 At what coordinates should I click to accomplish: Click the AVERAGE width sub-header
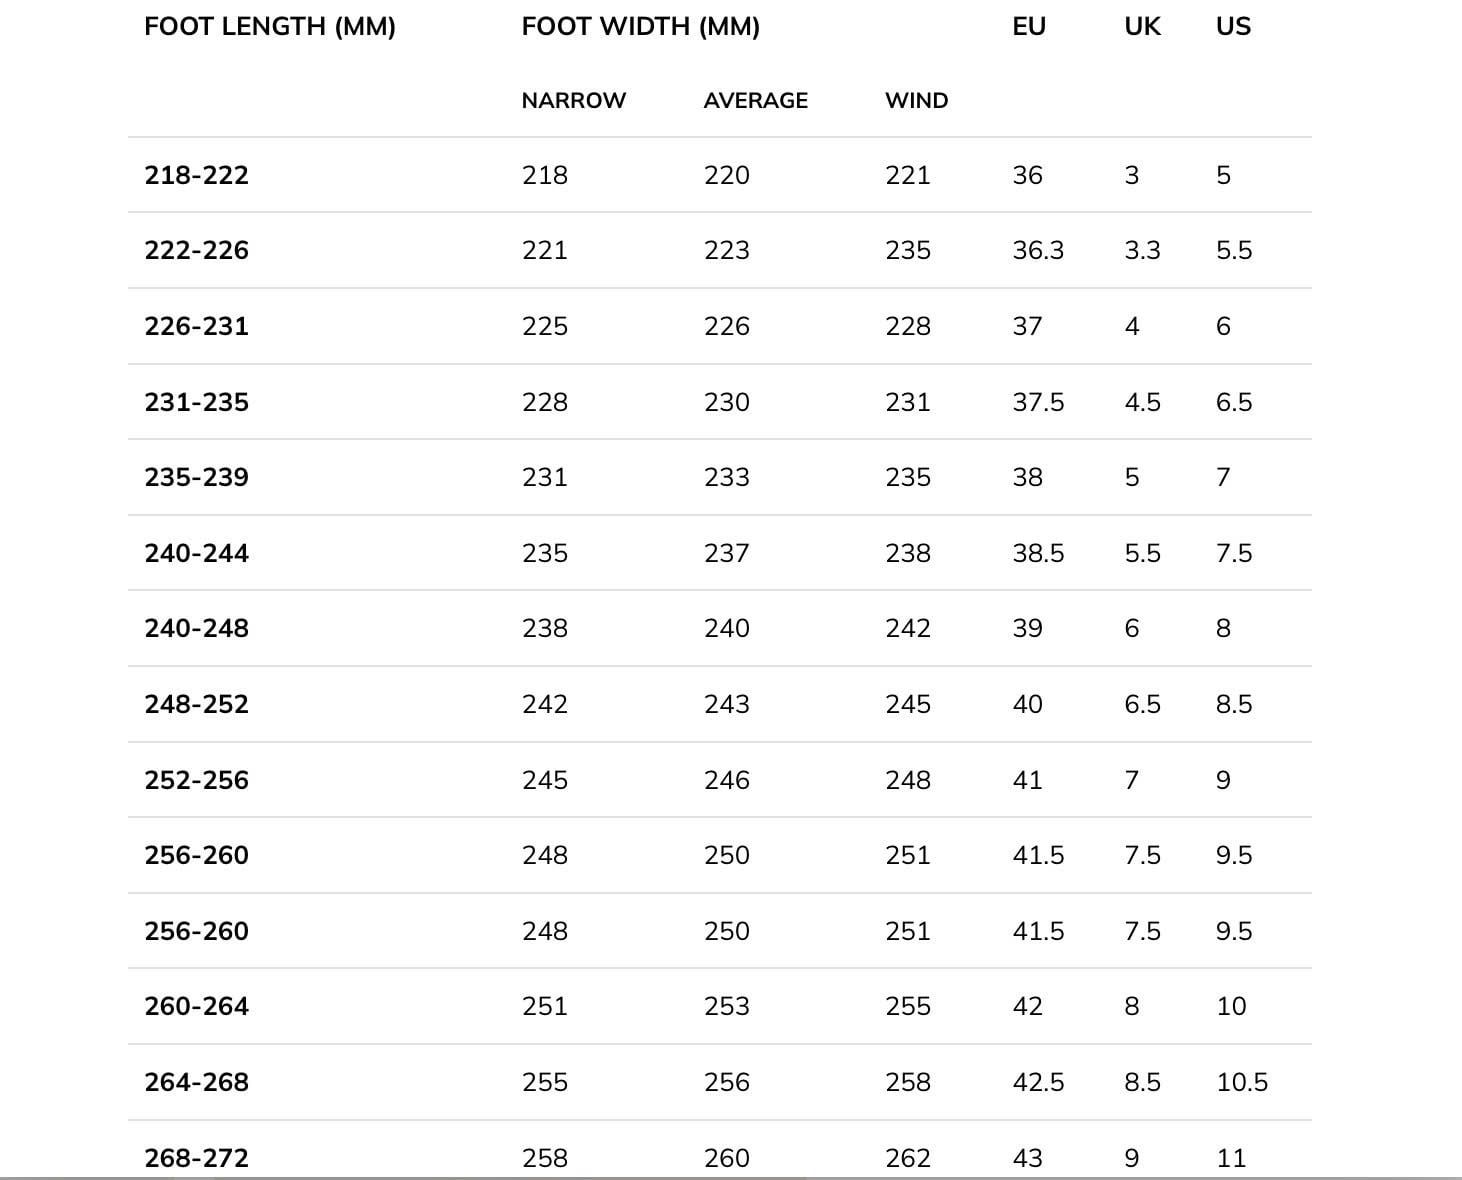tap(755, 101)
